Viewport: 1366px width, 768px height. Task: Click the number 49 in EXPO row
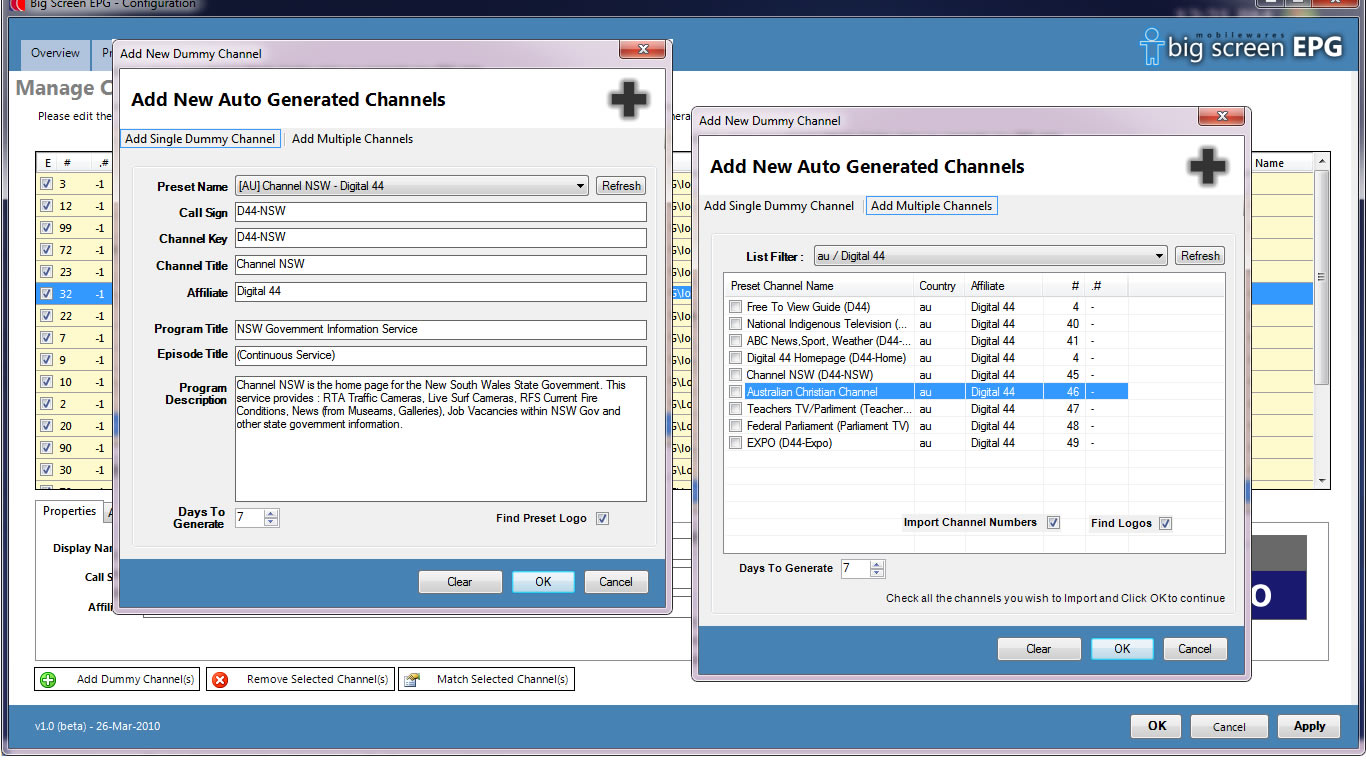(x=1072, y=443)
